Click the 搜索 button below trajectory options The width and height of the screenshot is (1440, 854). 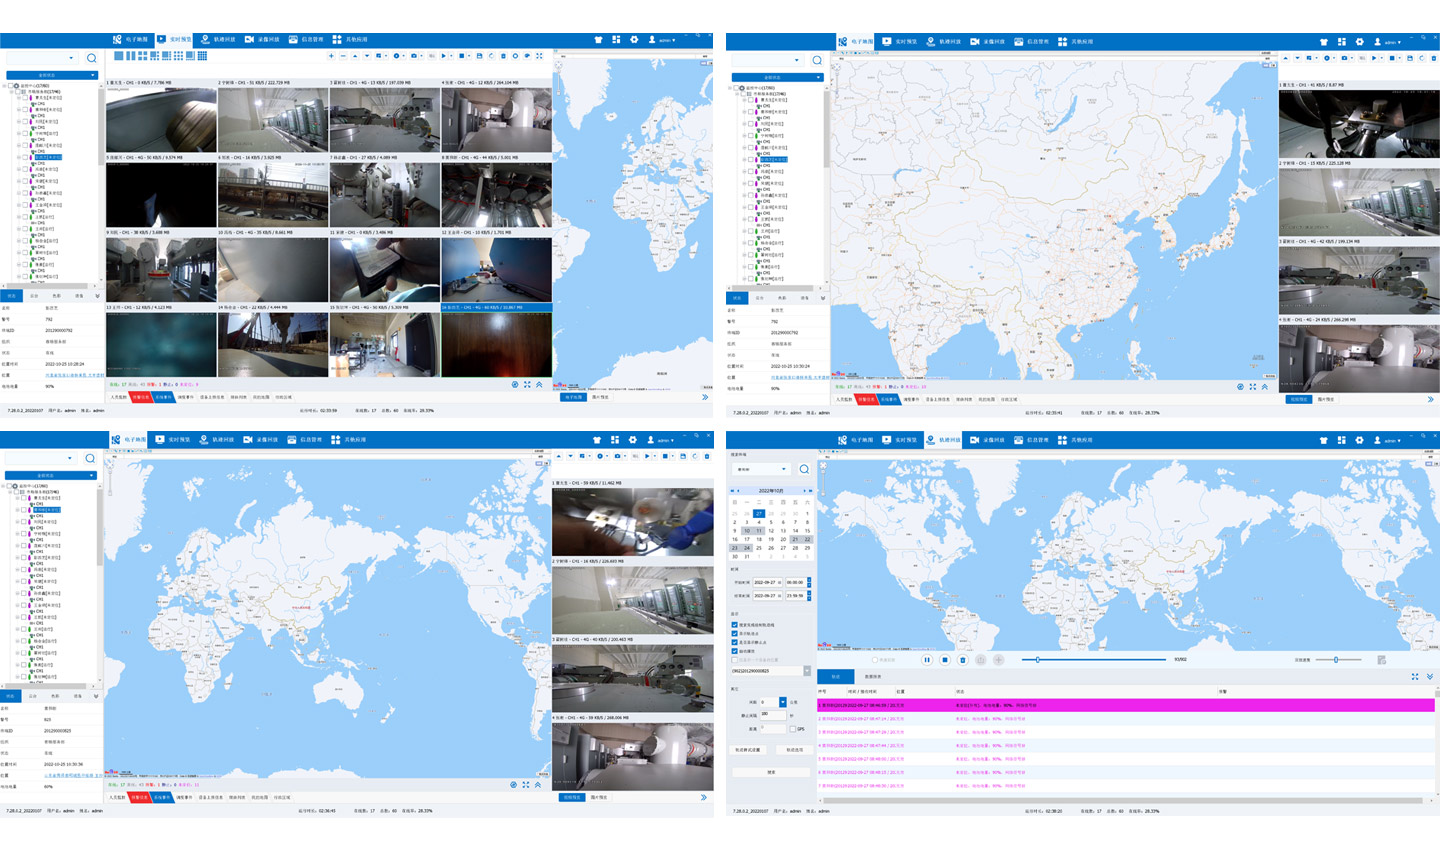[771, 772]
